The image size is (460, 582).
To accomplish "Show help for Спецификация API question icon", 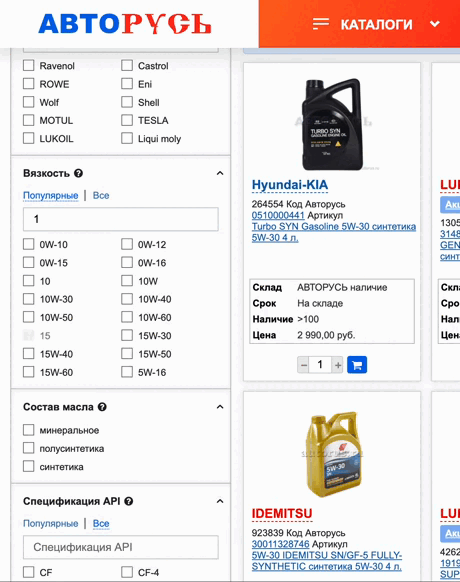I will (129, 501).
